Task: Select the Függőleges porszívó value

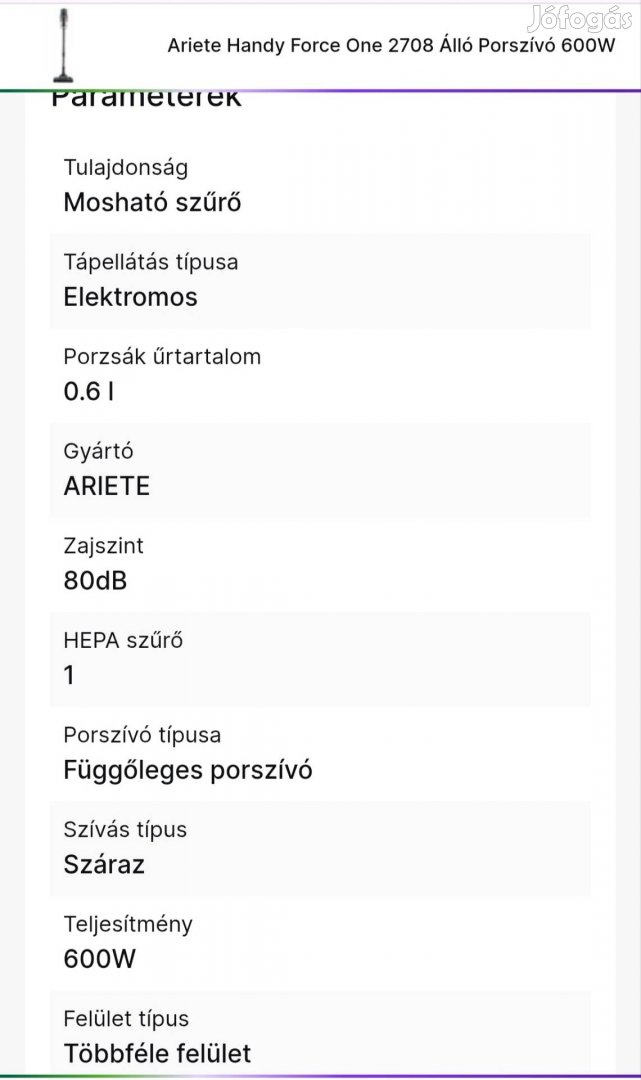Action: click(x=188, y=771)
